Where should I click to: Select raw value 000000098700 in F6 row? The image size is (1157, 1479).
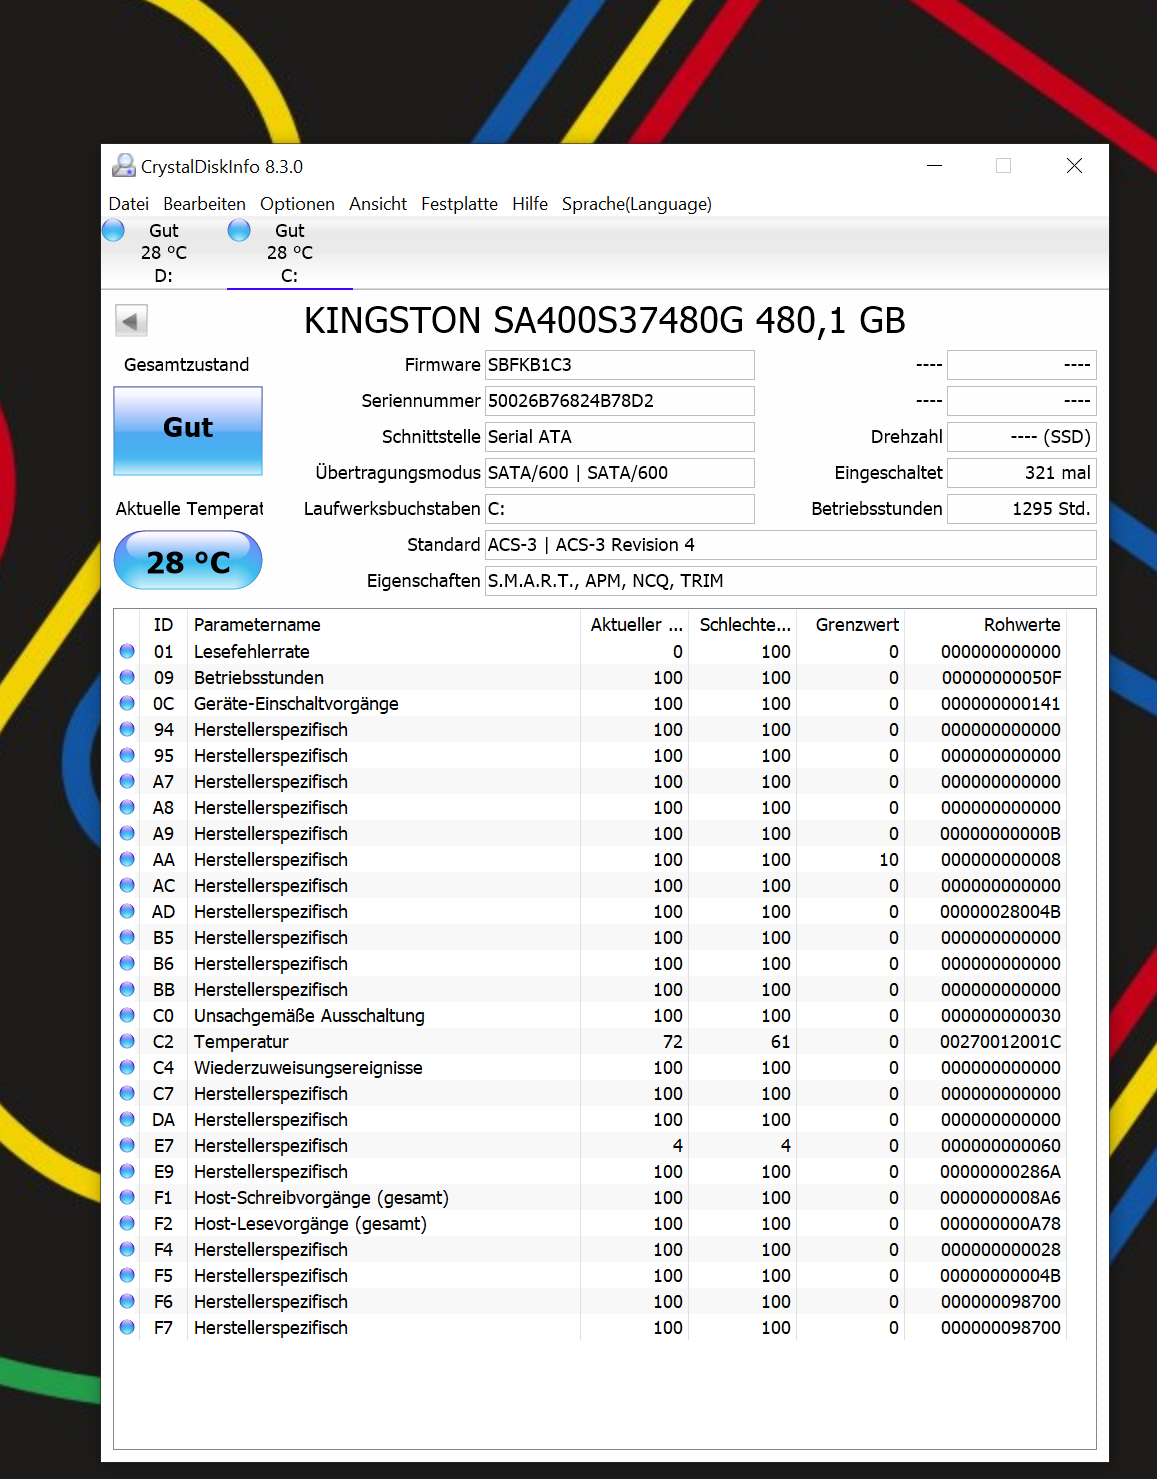pos(1000,1301)
